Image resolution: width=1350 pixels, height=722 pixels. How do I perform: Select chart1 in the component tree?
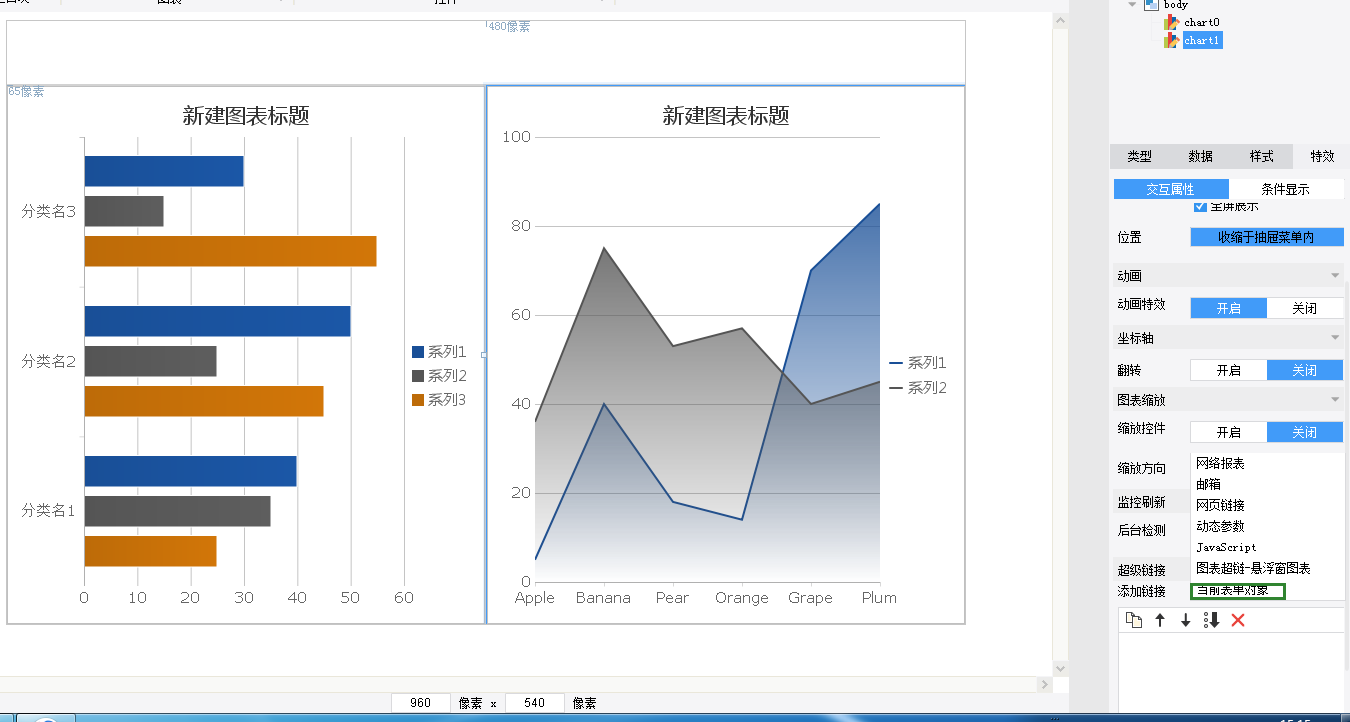(1201, 40)
